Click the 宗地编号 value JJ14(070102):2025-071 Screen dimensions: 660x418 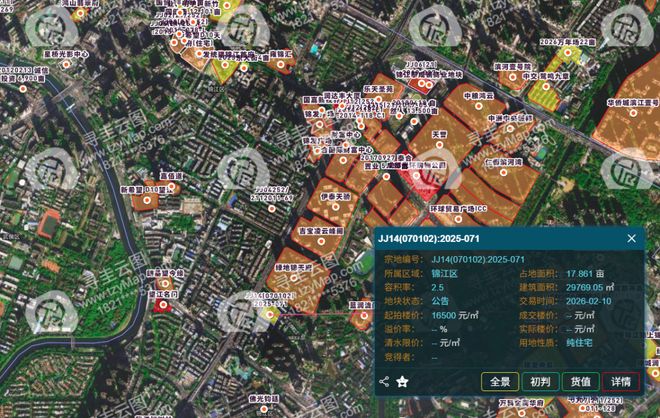coord(478,259)
